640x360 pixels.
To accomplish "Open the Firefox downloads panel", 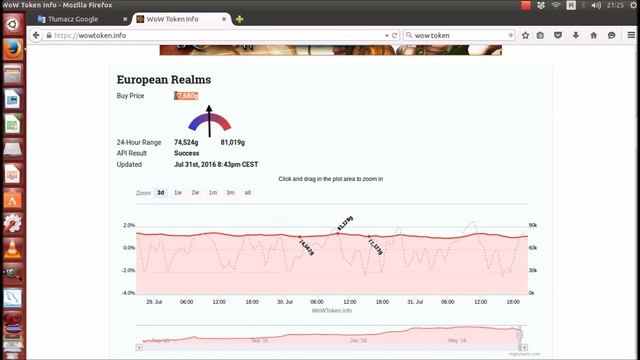I will click(576, 36).
